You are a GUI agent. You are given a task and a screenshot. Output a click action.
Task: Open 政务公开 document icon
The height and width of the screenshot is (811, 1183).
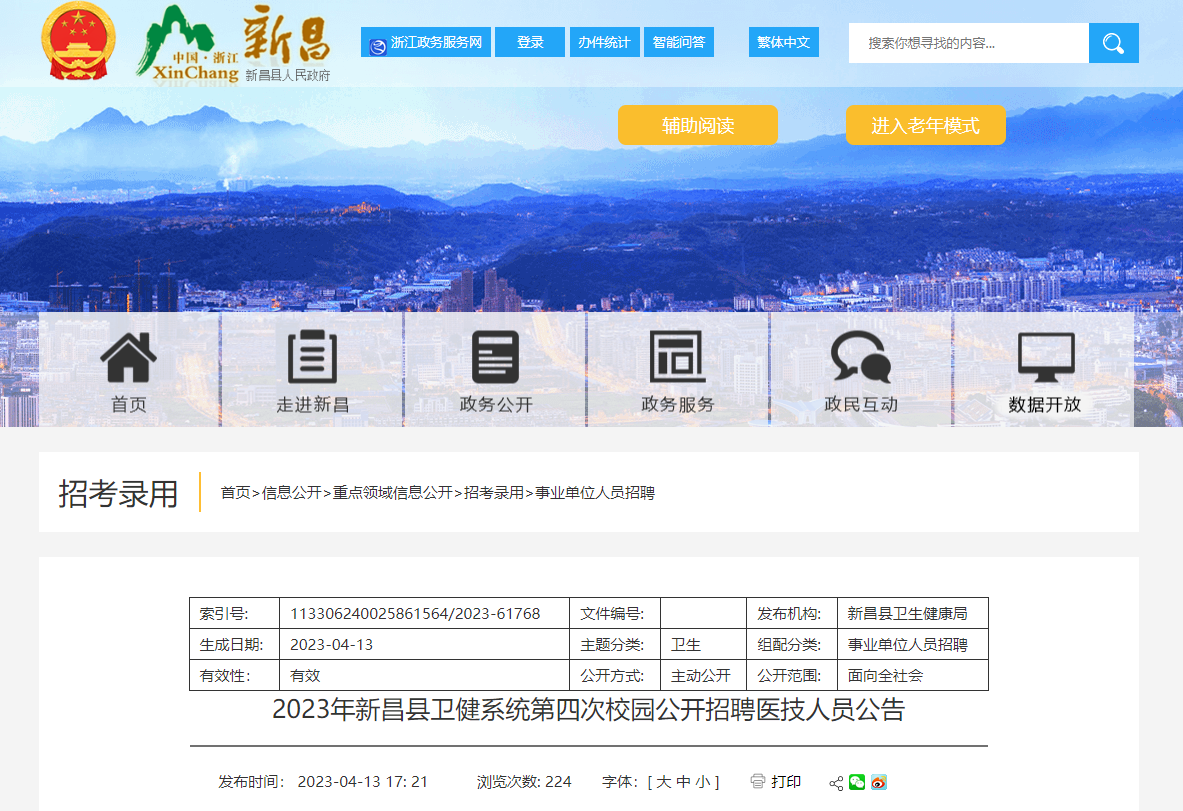[x=495, y=358]
